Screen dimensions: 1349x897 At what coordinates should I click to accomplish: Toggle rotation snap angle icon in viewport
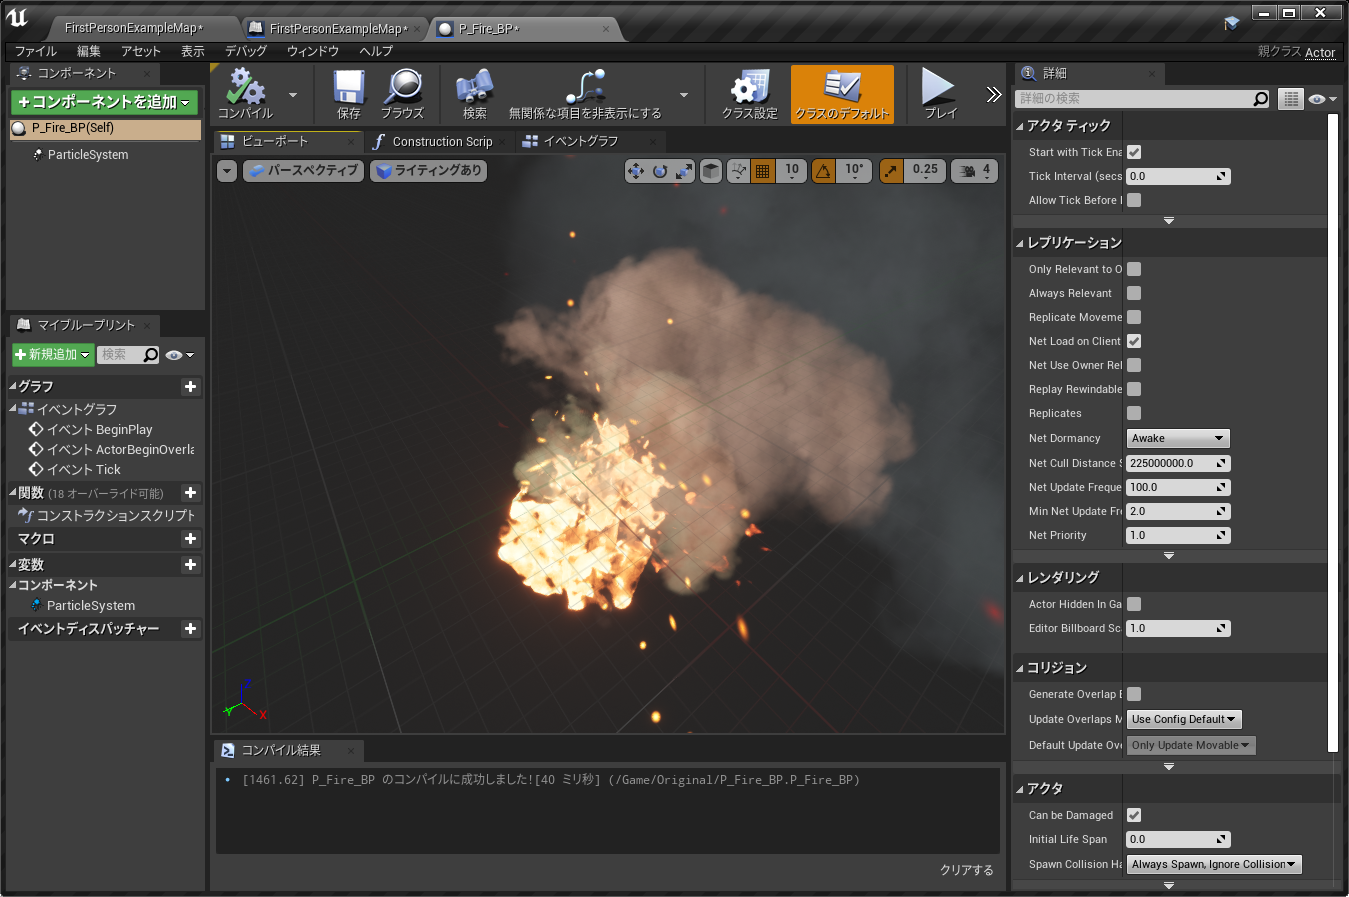coord(823,171)
